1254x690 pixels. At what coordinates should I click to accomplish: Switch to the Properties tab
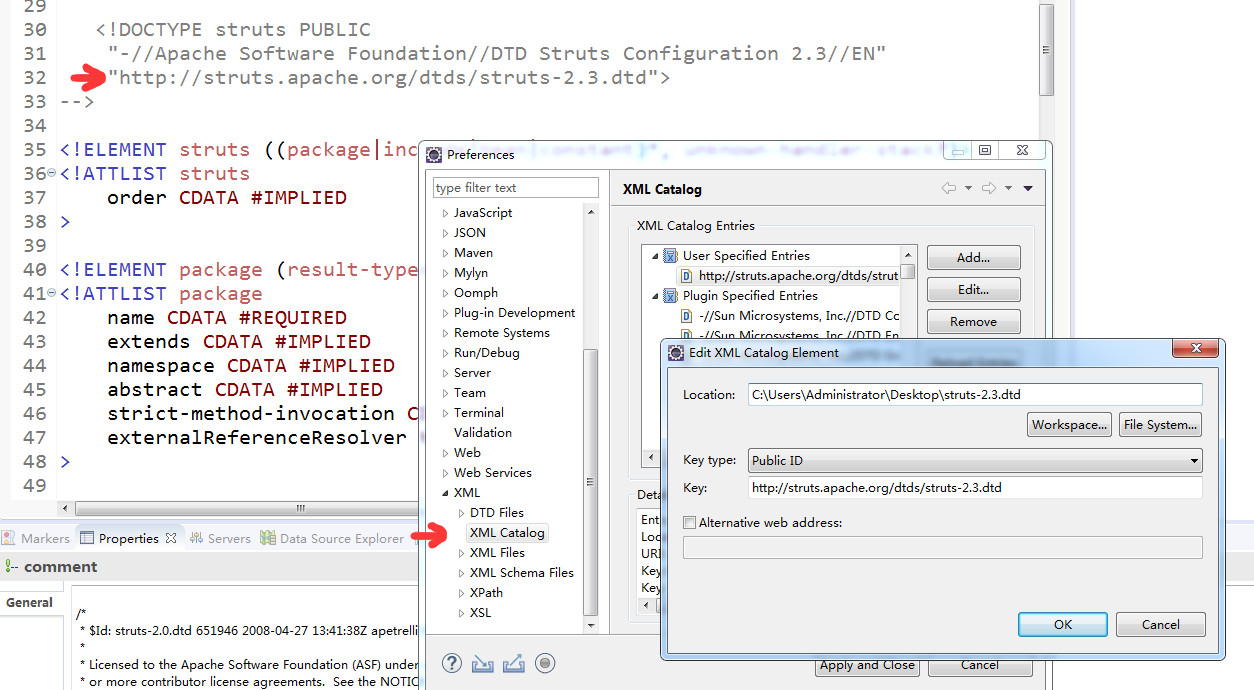pos(128,538)
